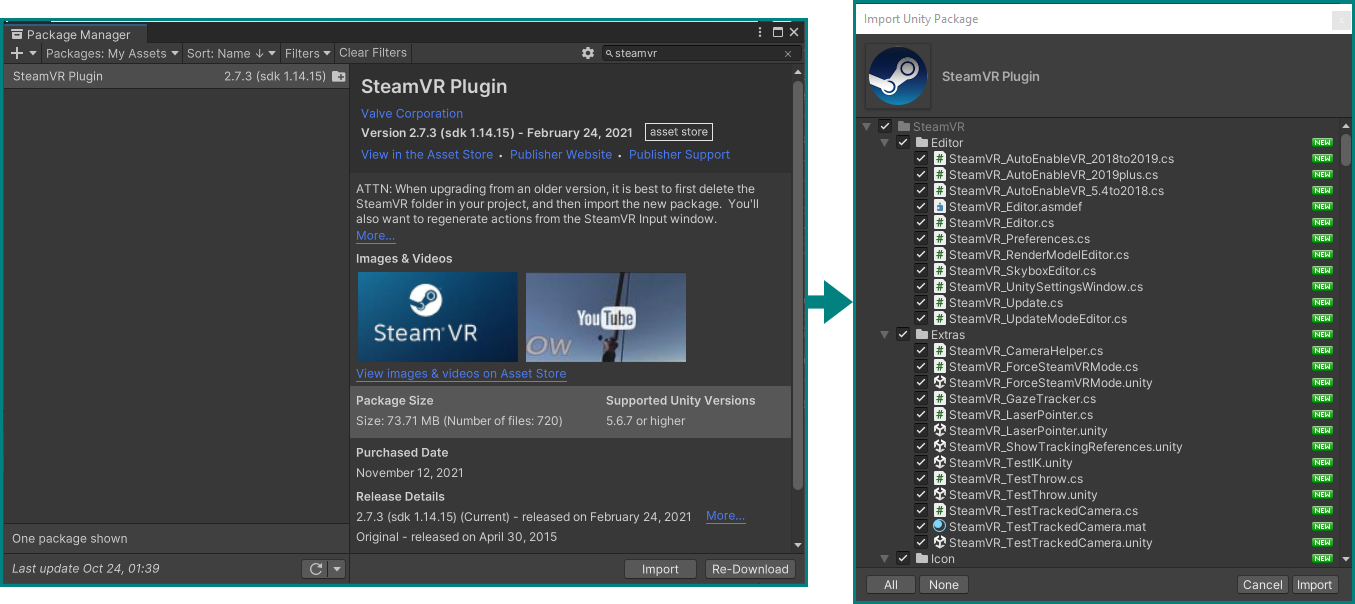Click Cancel in Import Unity Package
1355x604 pixels.
[x=1262, y=585]
